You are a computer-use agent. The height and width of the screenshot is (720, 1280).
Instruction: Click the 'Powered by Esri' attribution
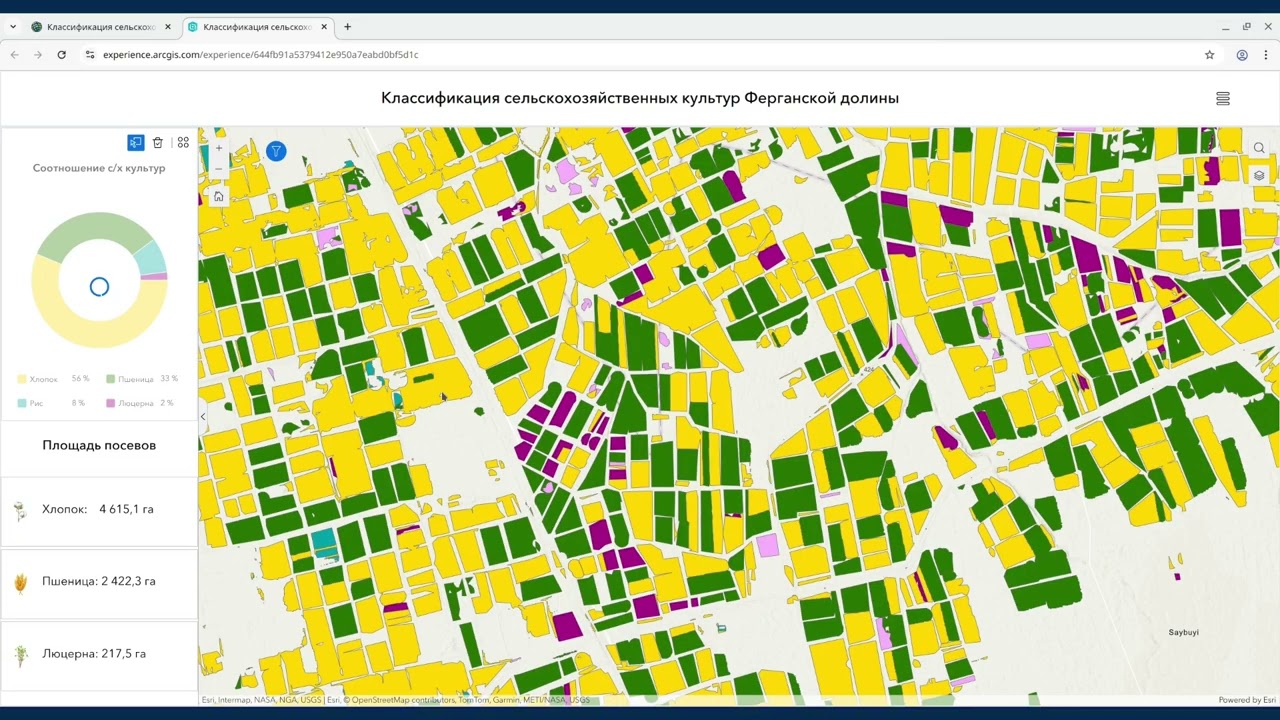point(1247,700)
